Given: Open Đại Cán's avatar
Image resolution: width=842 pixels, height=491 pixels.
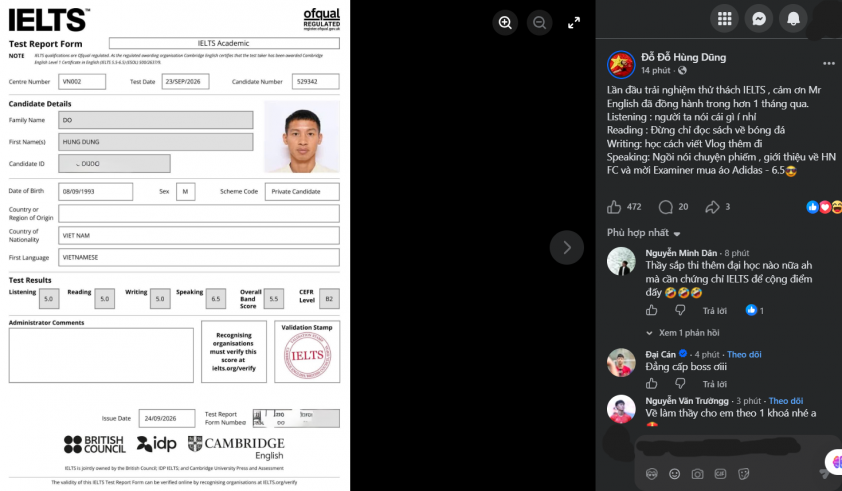Looking at the screenshot, I should [621, 362].
